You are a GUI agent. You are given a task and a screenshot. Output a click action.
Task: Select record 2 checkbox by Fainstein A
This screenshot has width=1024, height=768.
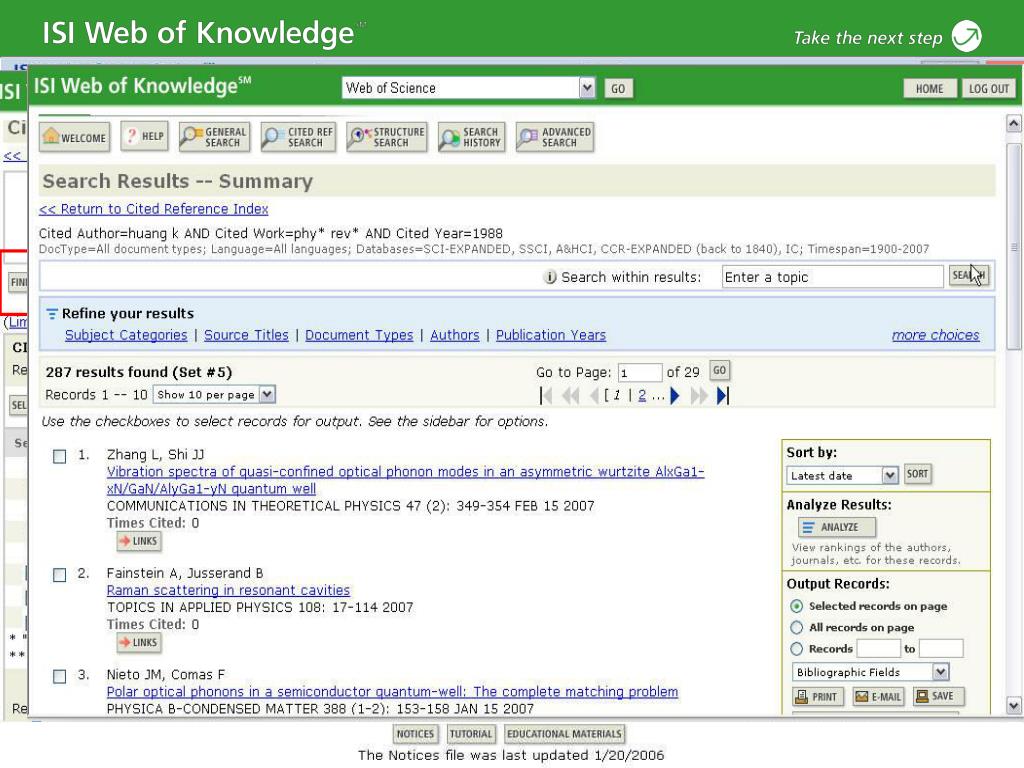click(59, 575)
